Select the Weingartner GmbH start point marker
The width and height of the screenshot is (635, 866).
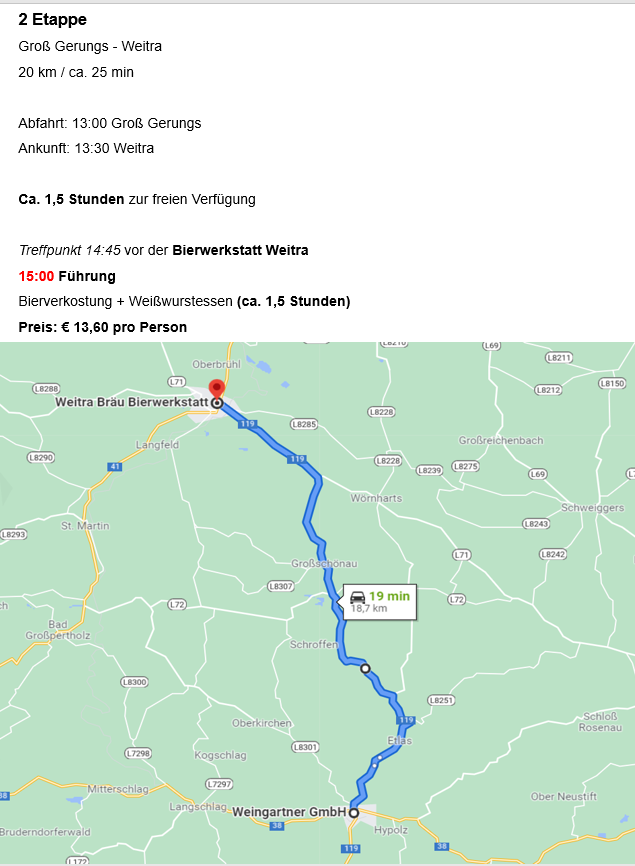click(x=353, y=812)
